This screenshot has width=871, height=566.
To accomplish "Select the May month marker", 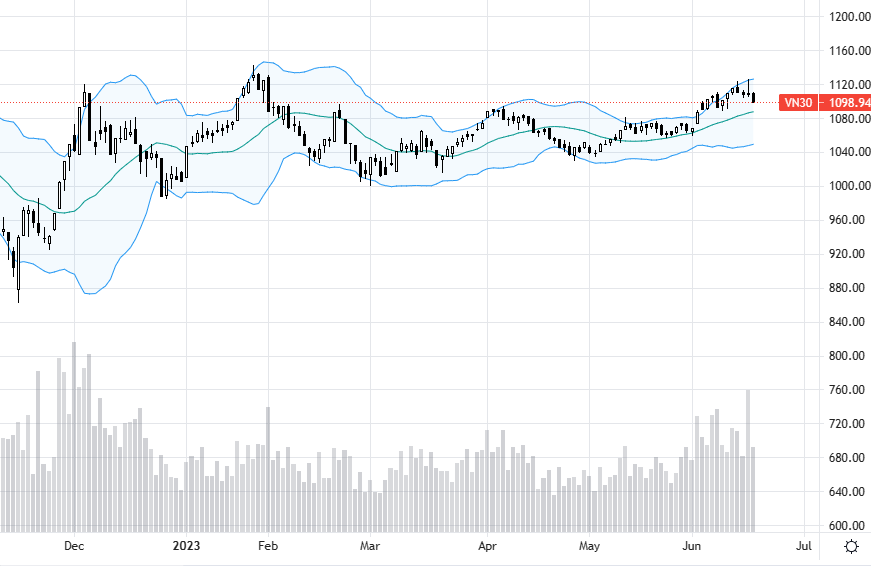I will pyautogui.click(x=589, y=546).
